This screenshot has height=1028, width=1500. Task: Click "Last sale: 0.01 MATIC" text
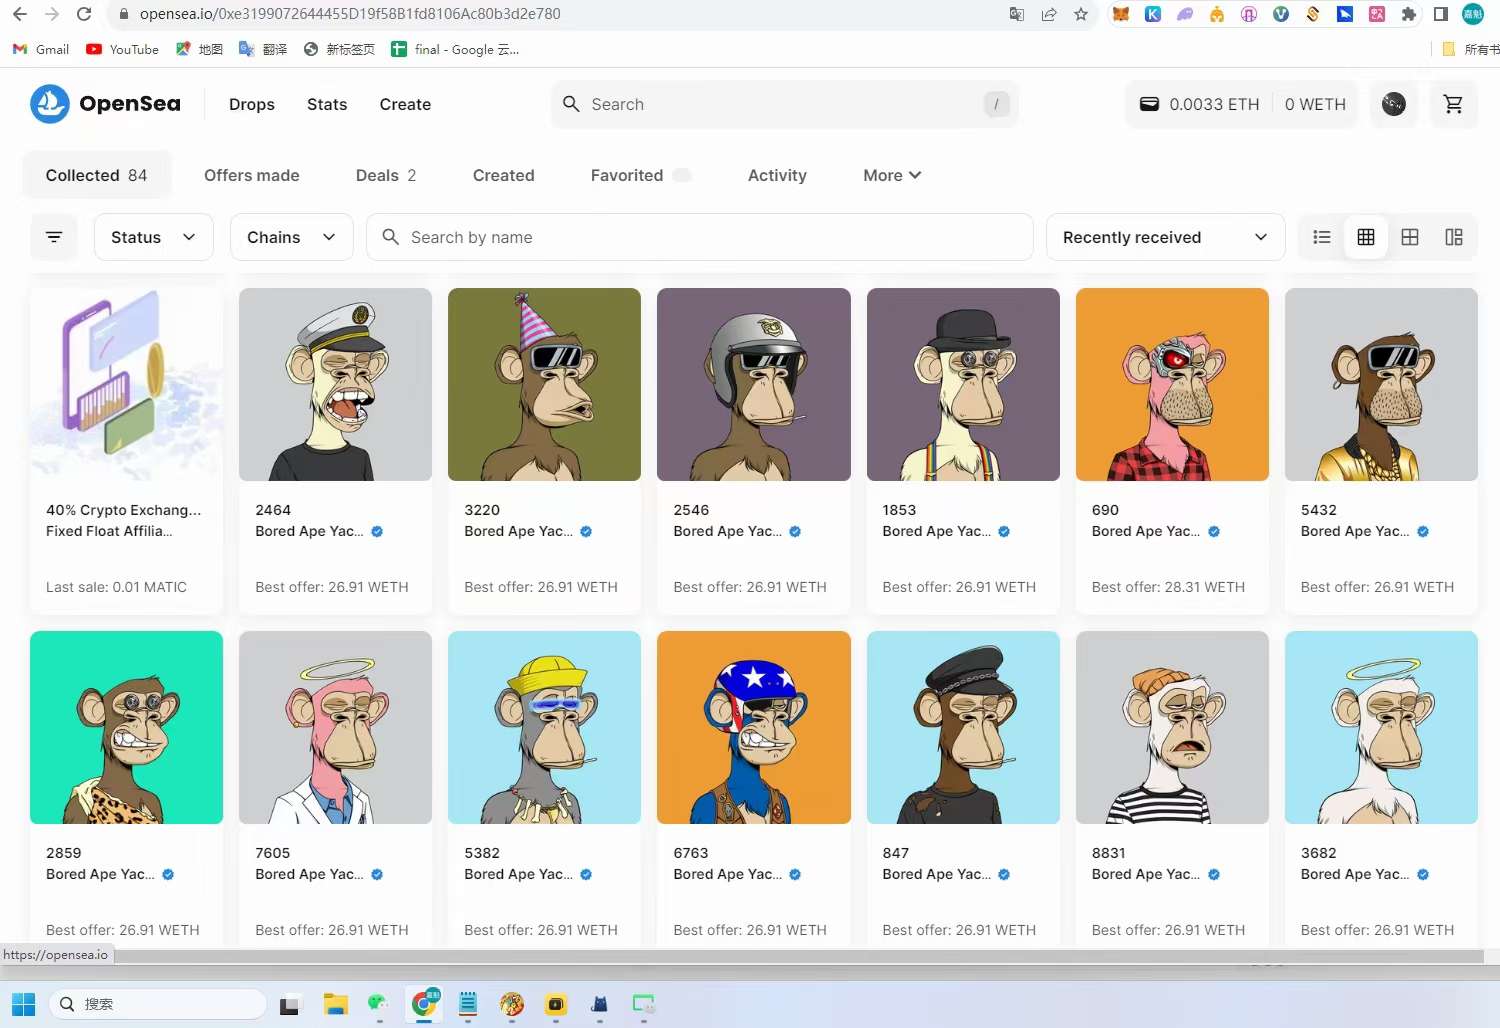[116, 587]
